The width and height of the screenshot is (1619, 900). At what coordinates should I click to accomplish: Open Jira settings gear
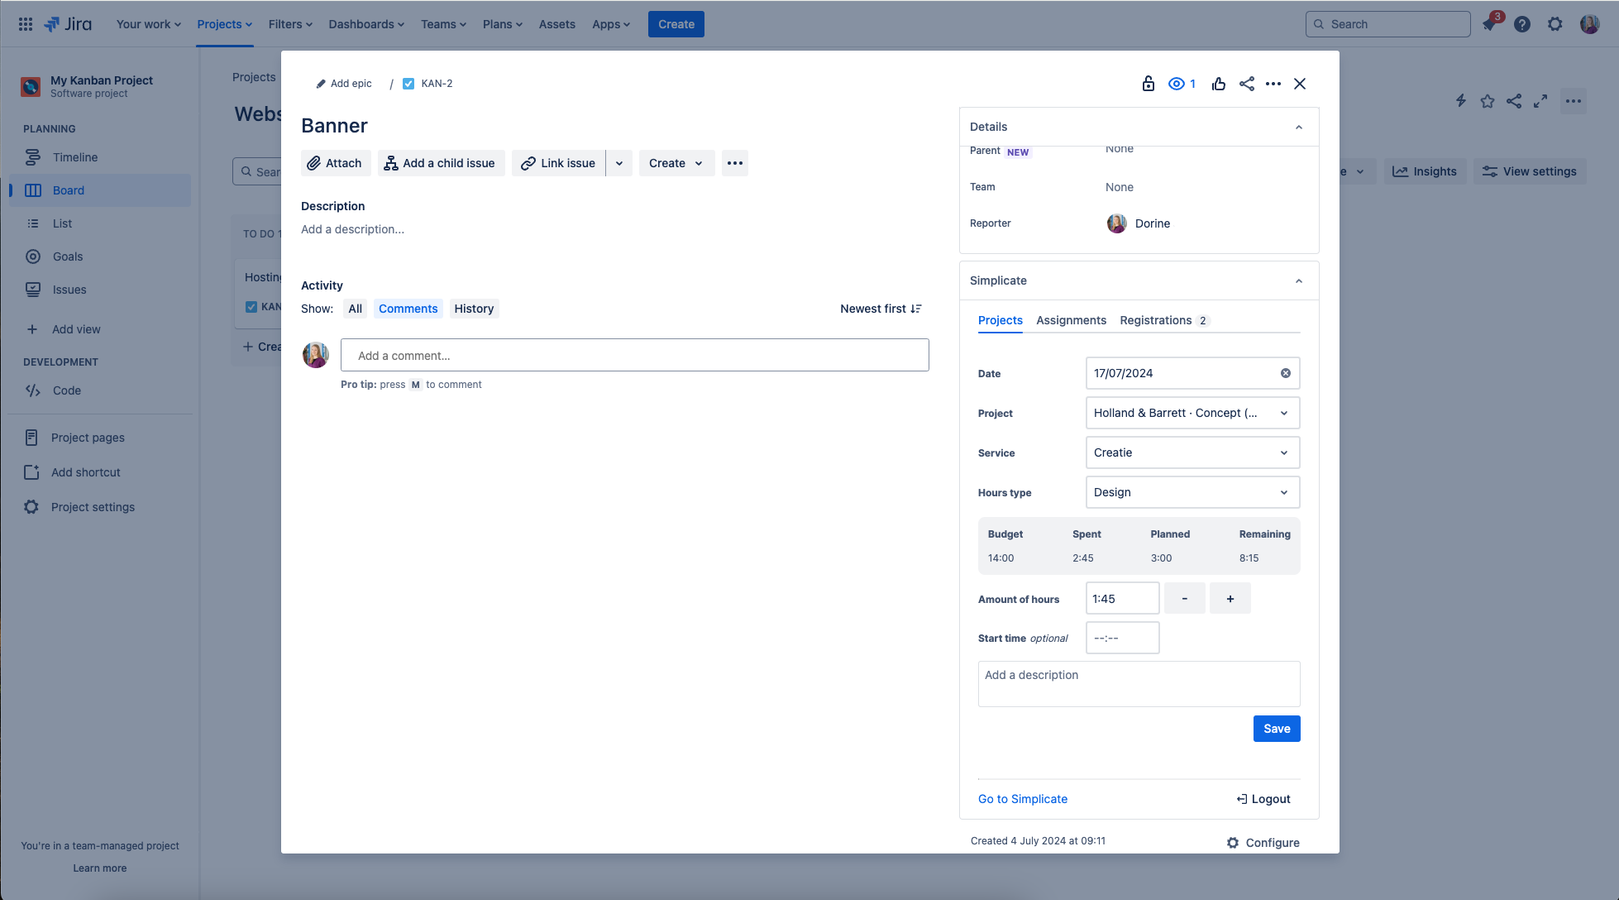(x=1555, y=24)
